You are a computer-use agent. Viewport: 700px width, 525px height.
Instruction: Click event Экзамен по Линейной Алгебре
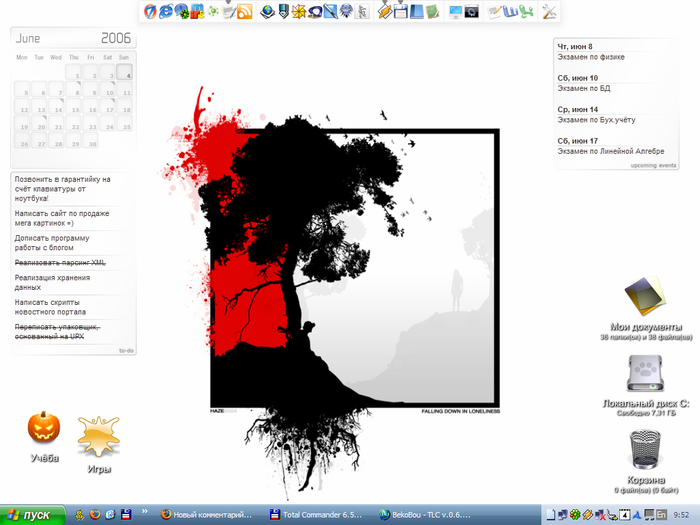point(611,151)
